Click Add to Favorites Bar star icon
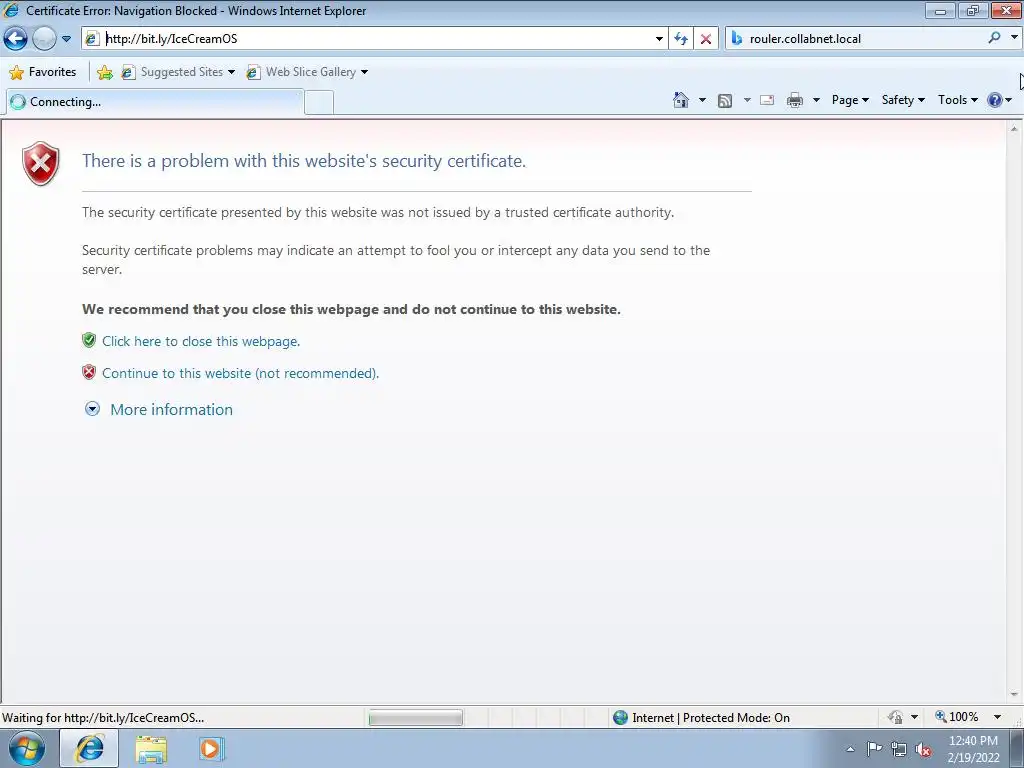 [x=104, y=72]
